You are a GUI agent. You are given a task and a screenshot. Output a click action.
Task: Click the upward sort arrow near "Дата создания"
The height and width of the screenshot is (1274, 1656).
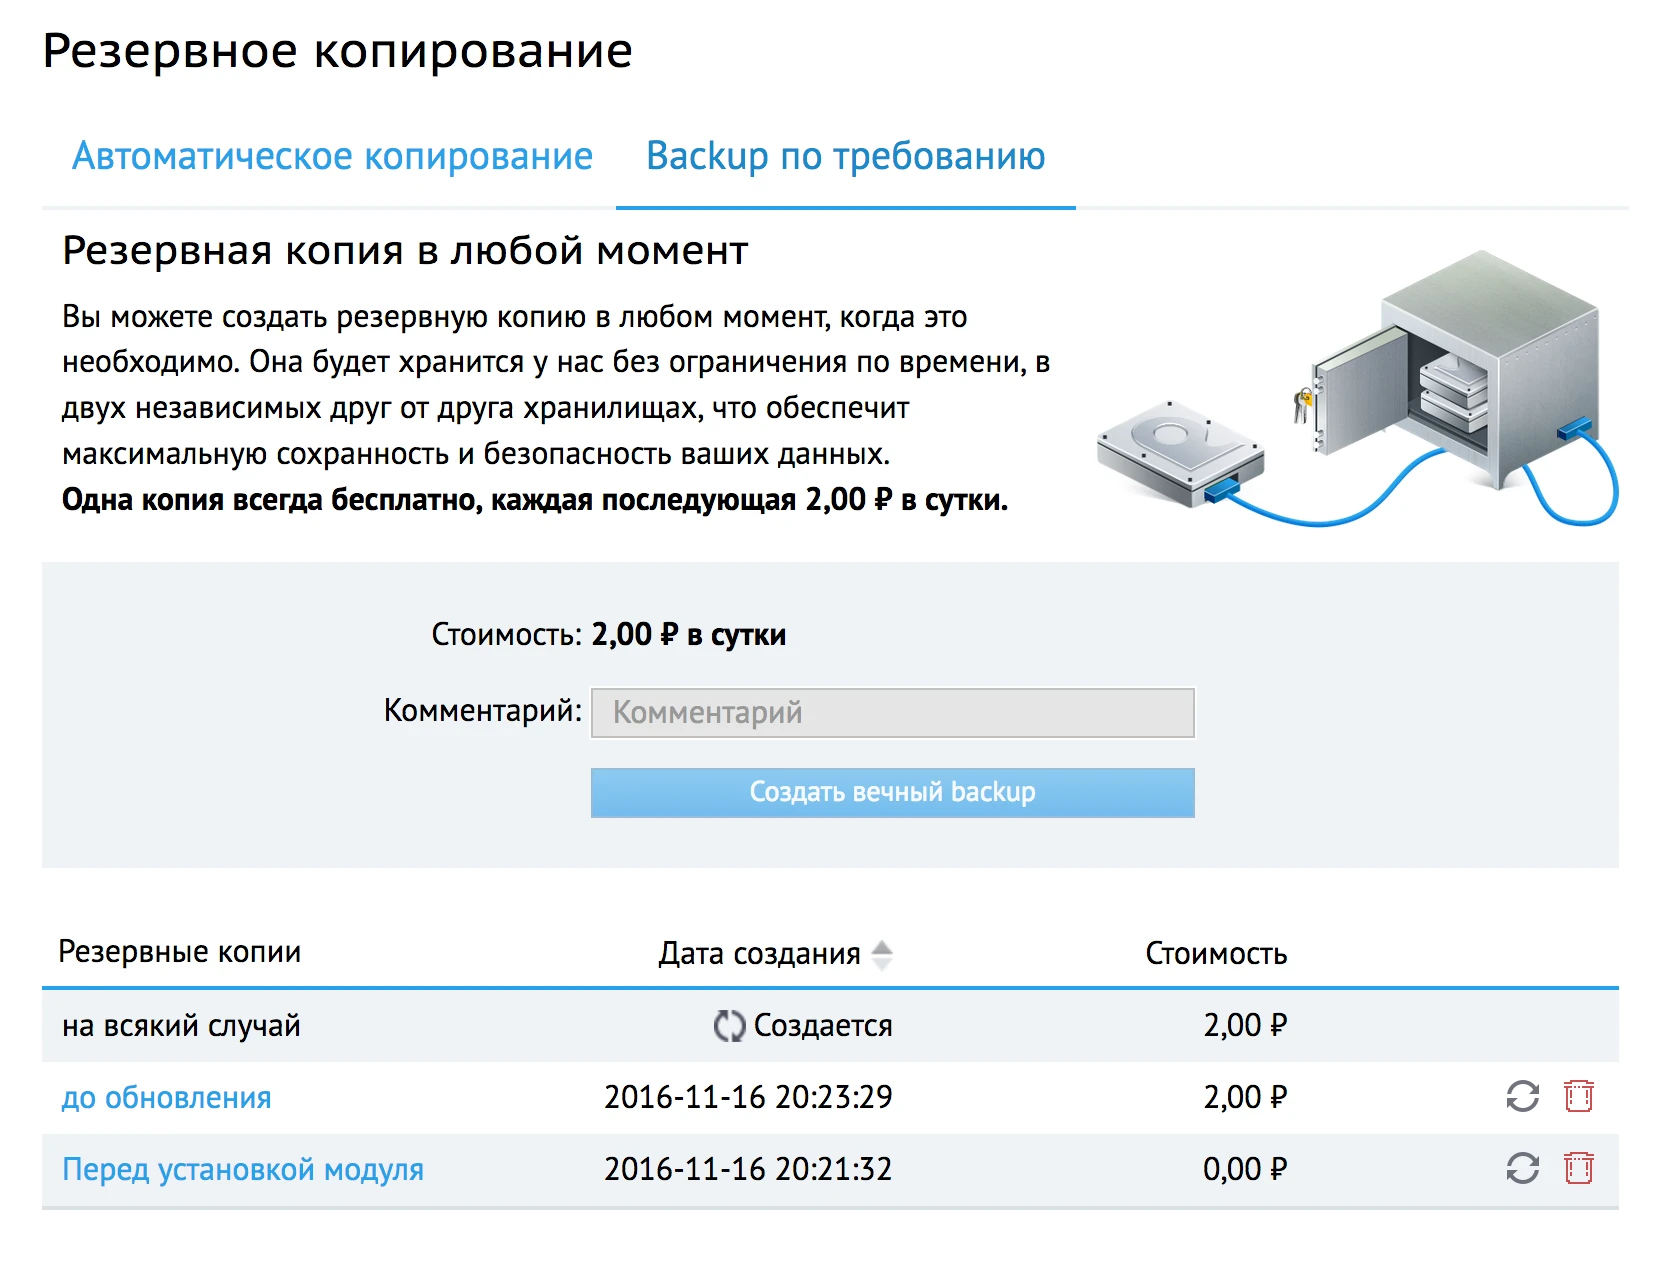tap(881, 946)
